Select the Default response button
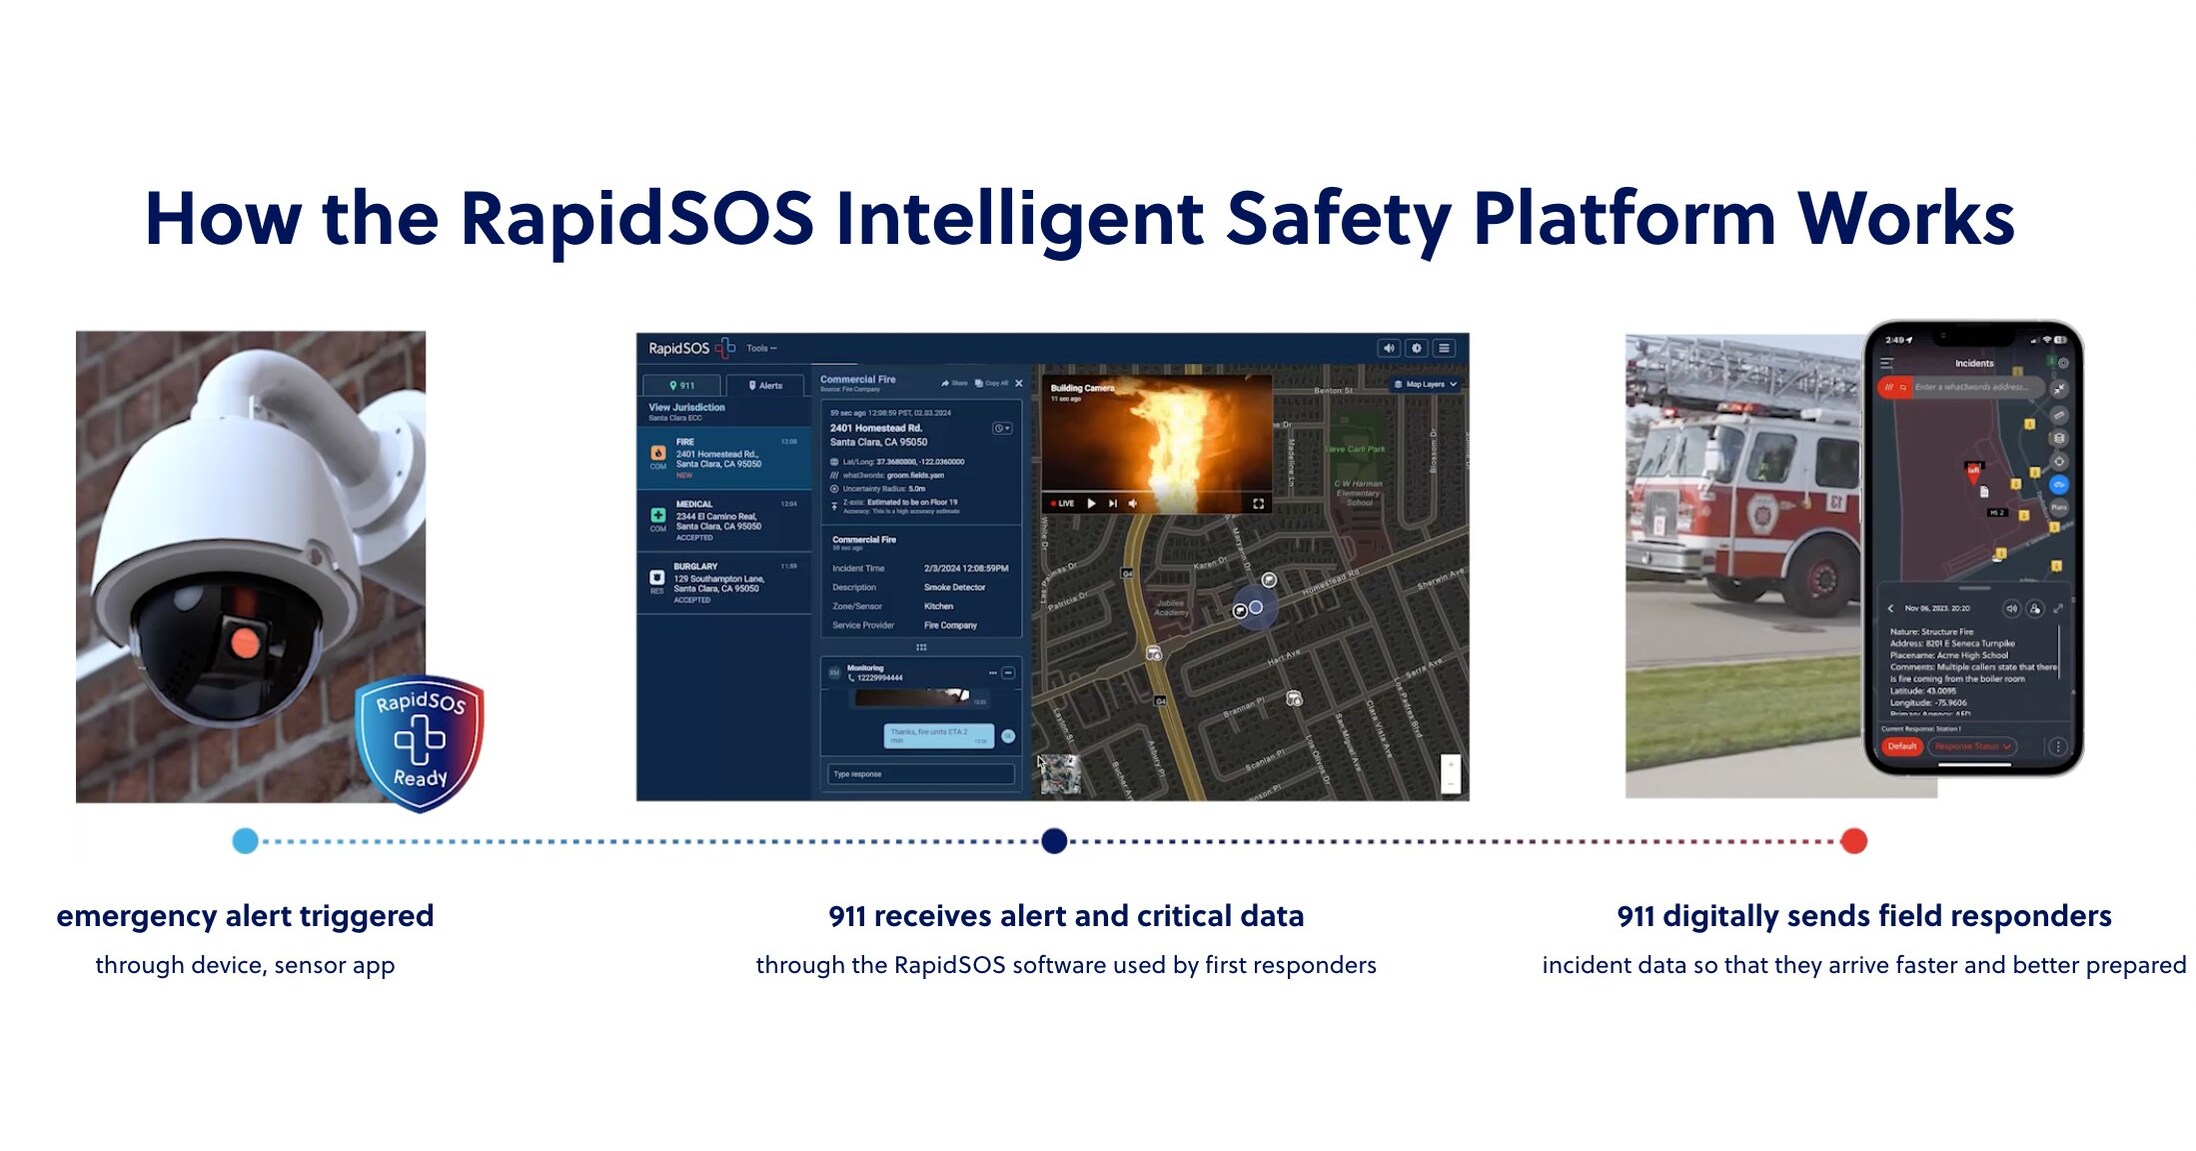The image size is (2196, 1151). tap(1902, 747)
